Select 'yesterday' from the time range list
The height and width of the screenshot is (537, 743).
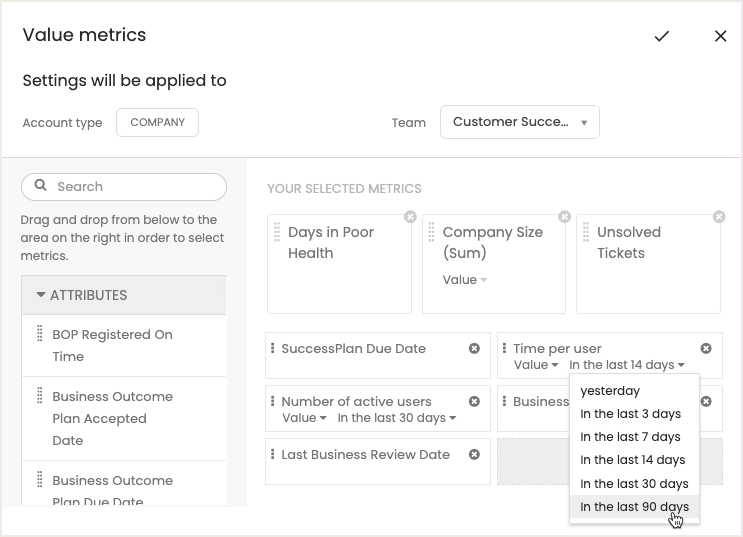coord(610,391)
